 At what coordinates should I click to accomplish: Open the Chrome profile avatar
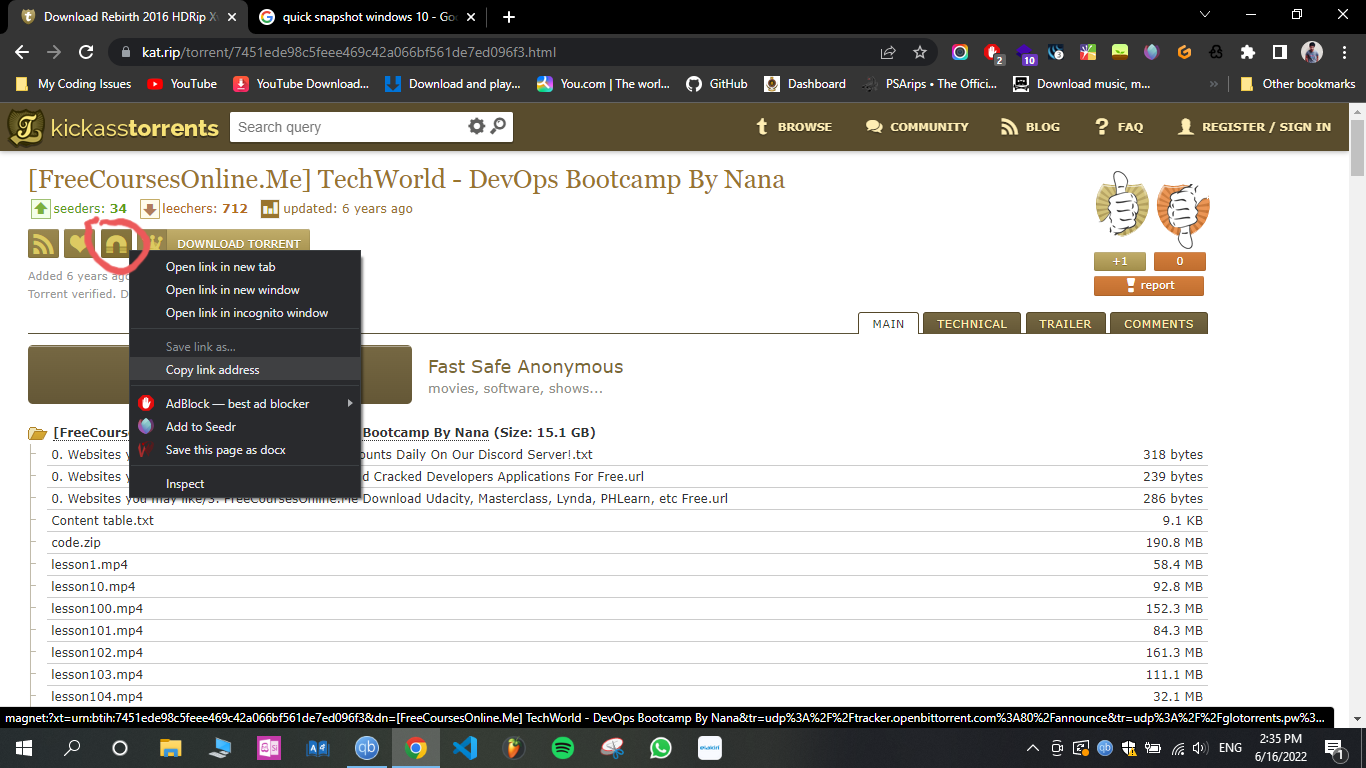(x=1312, y=52)
